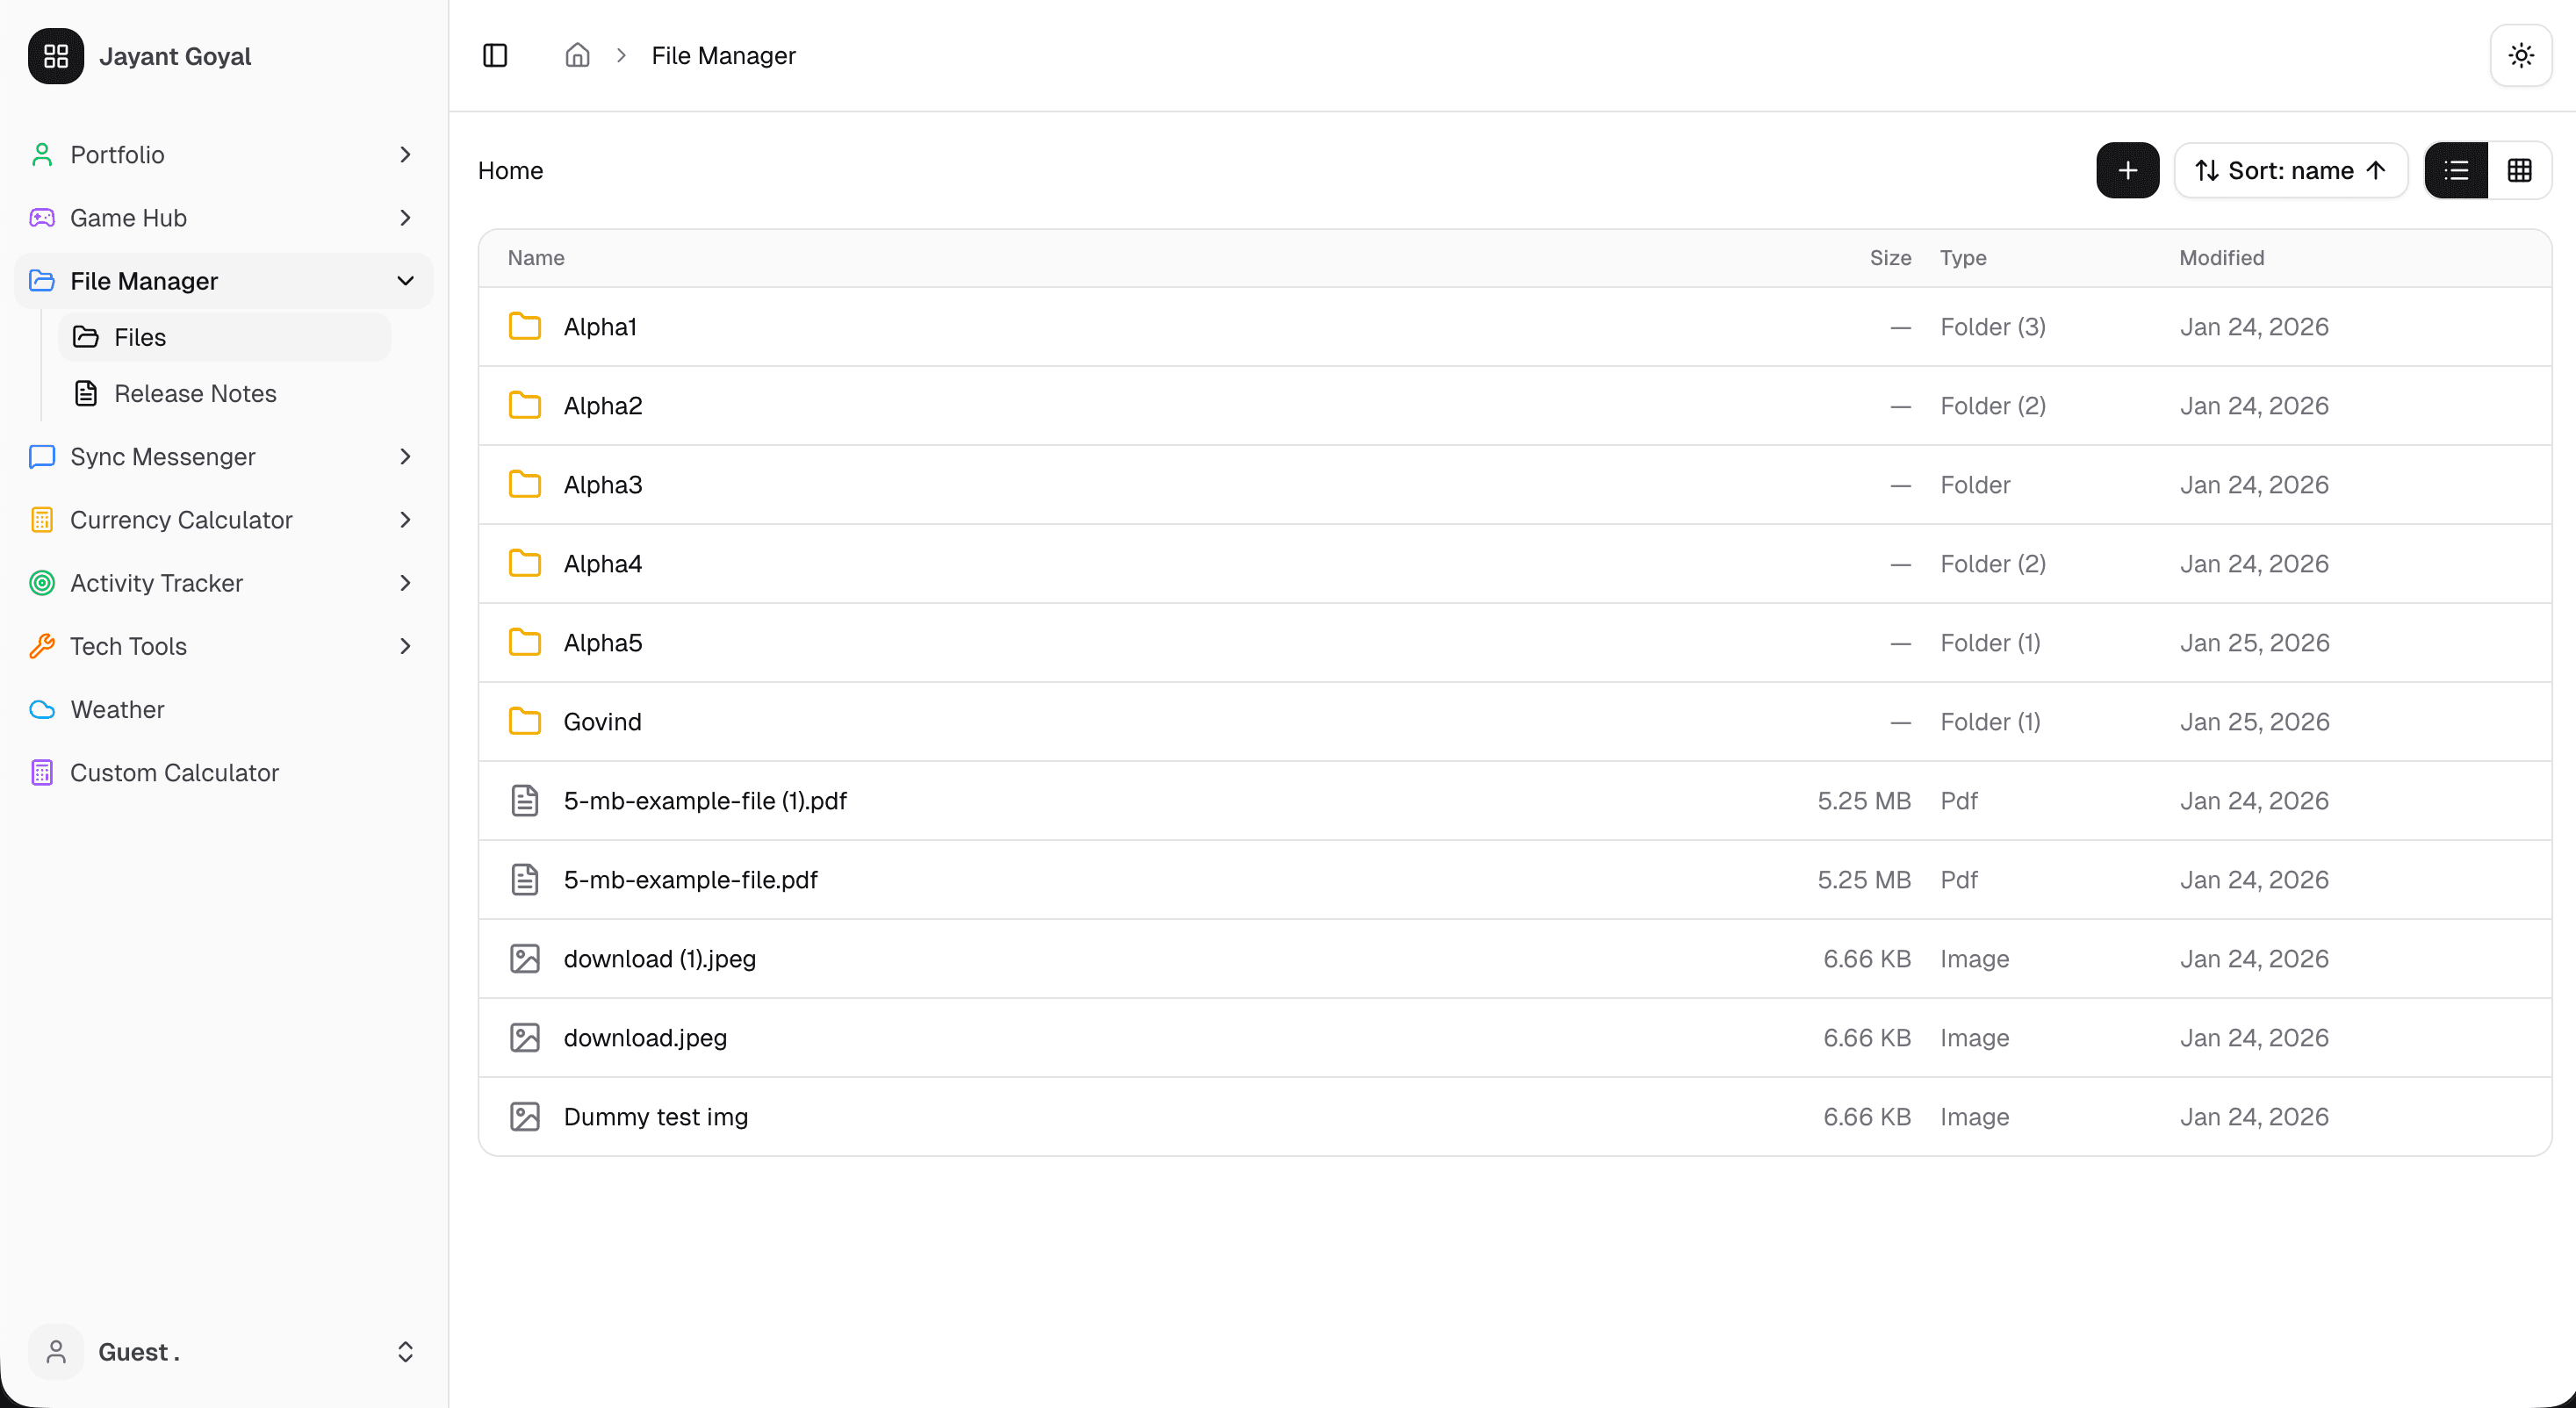Expand the Portfolio menu chevron
Viewport: 2576px width, 1408px height.
pos(405,154)
